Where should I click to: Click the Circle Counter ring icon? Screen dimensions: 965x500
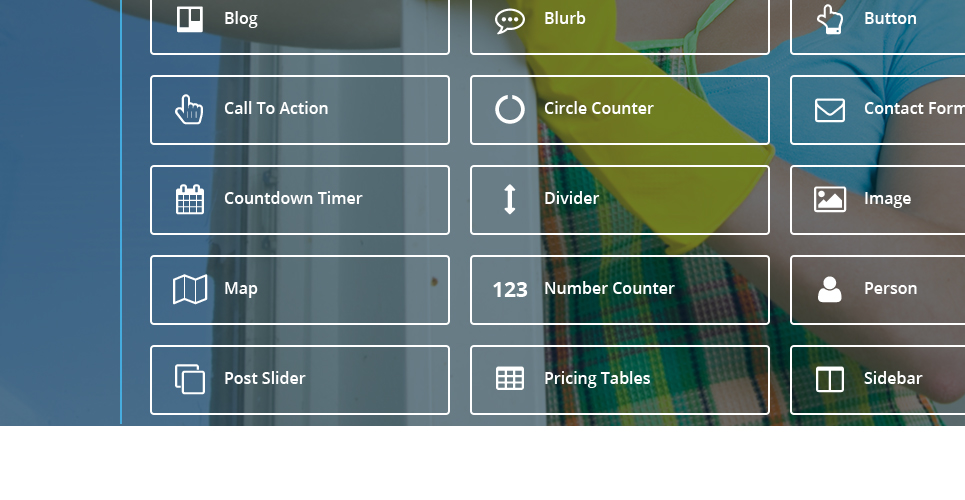pyautogui.click(x=510, y=110)
